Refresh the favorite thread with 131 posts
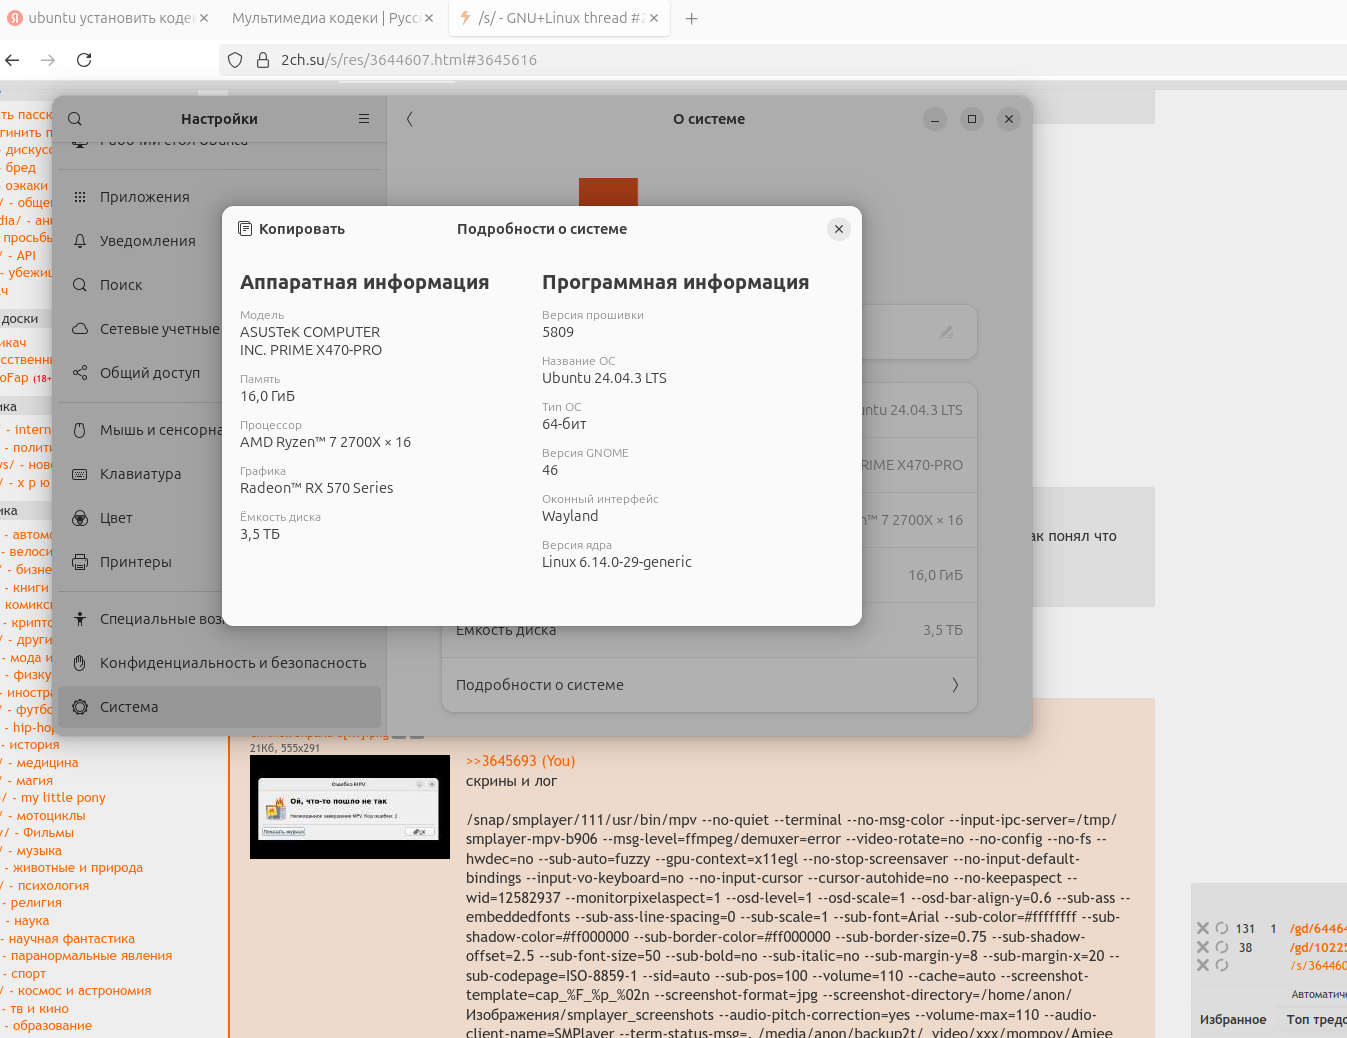This screenshot has width=1347, height=1038. tap(1221, 928)
